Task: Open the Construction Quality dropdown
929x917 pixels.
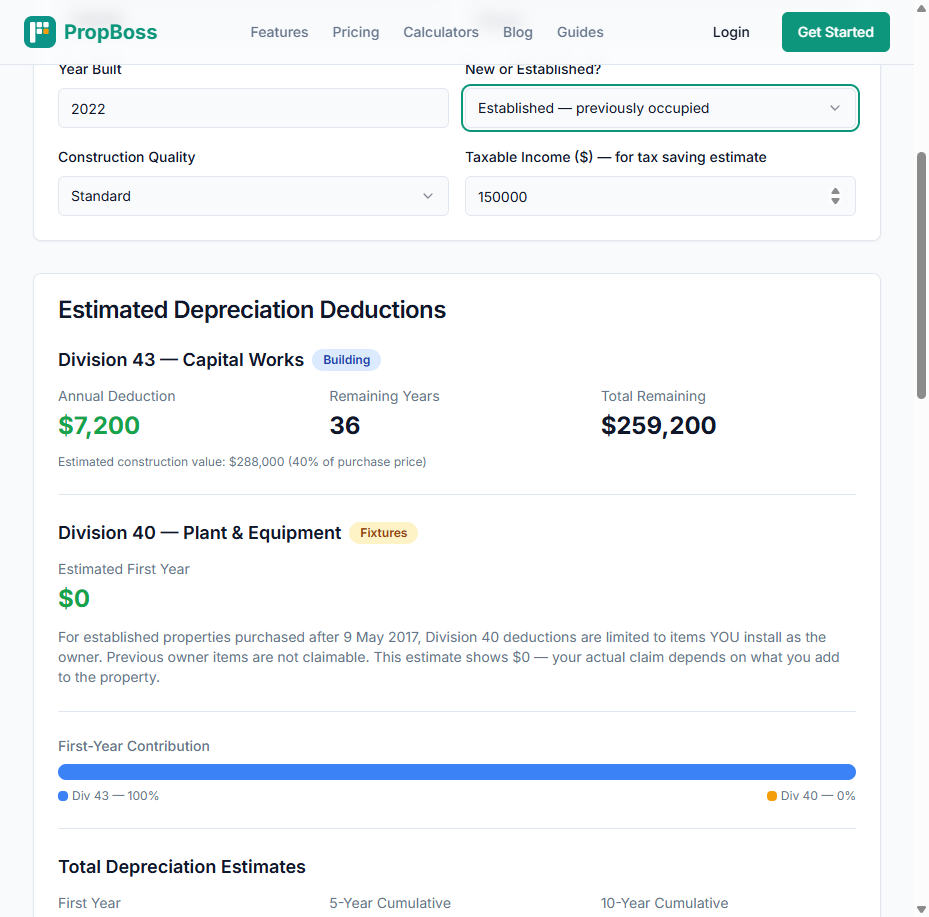Action: (x=253, y=196)
